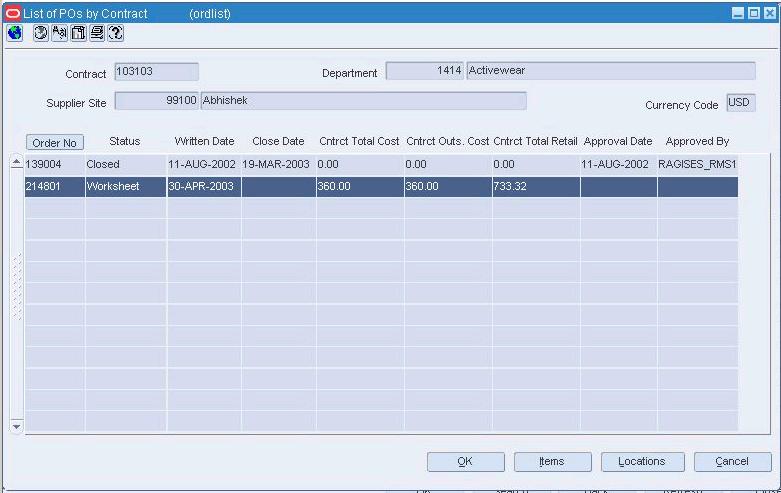Click the gray clock-globe toolbar icon
781x493 pixels.
[x=41, y=33]
